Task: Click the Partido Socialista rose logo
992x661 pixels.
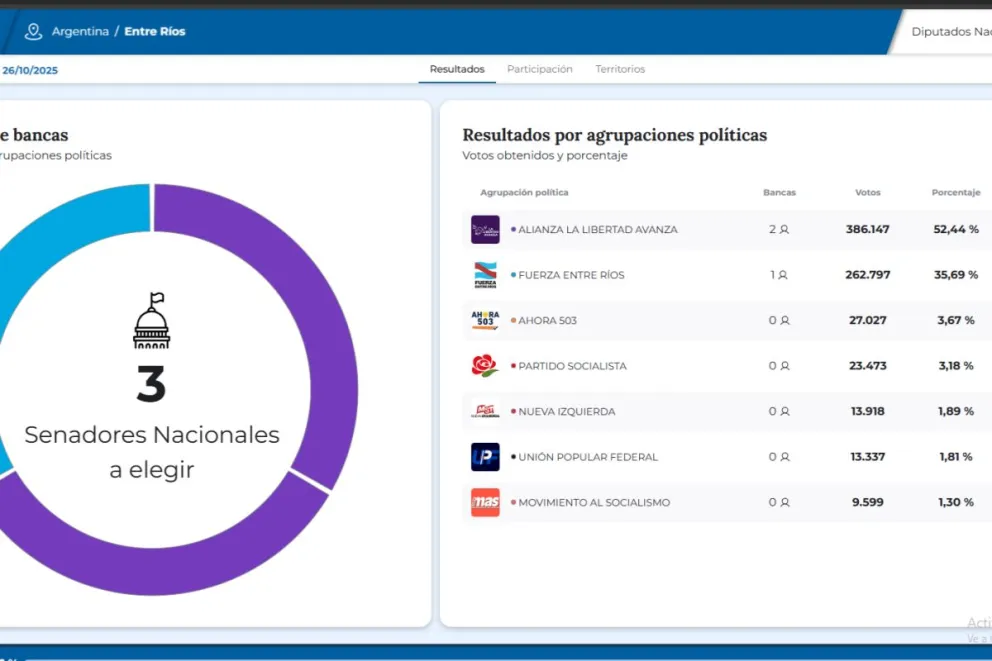Action: point(485,366)
